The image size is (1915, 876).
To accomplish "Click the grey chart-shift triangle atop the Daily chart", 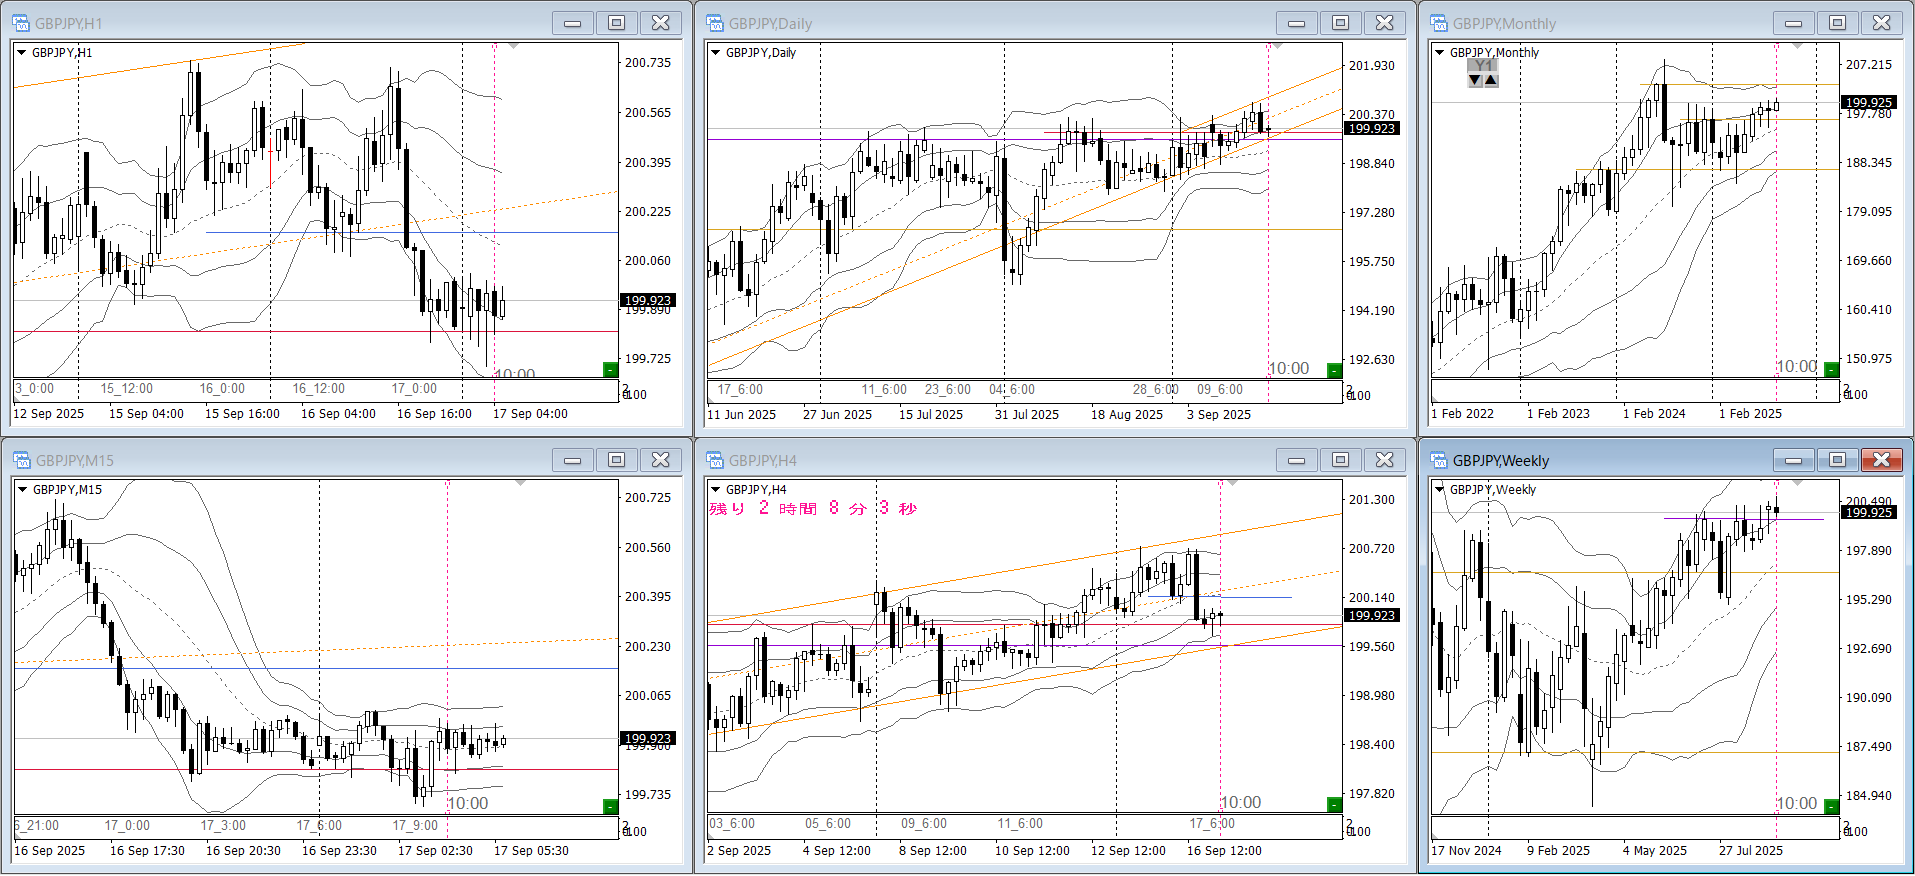I will click(x=1277, y=46).
